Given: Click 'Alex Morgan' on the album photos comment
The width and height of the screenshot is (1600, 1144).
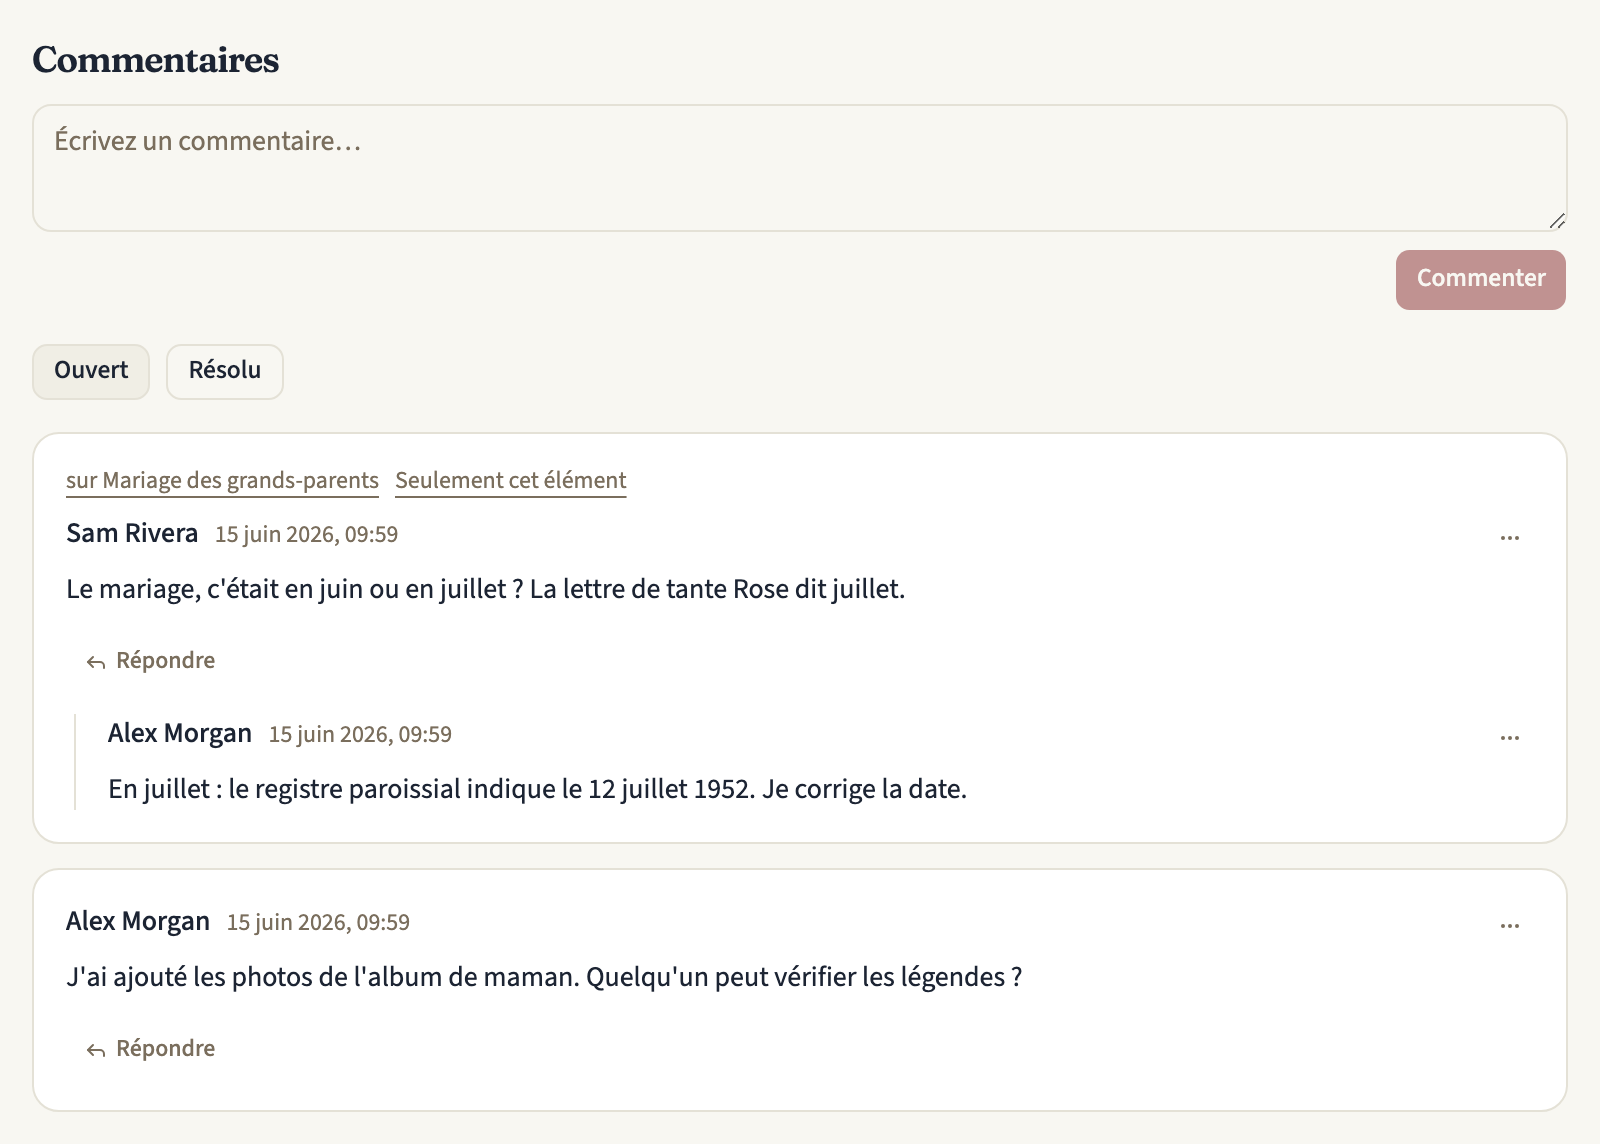Looking at the screenshot, I should 138,921.
